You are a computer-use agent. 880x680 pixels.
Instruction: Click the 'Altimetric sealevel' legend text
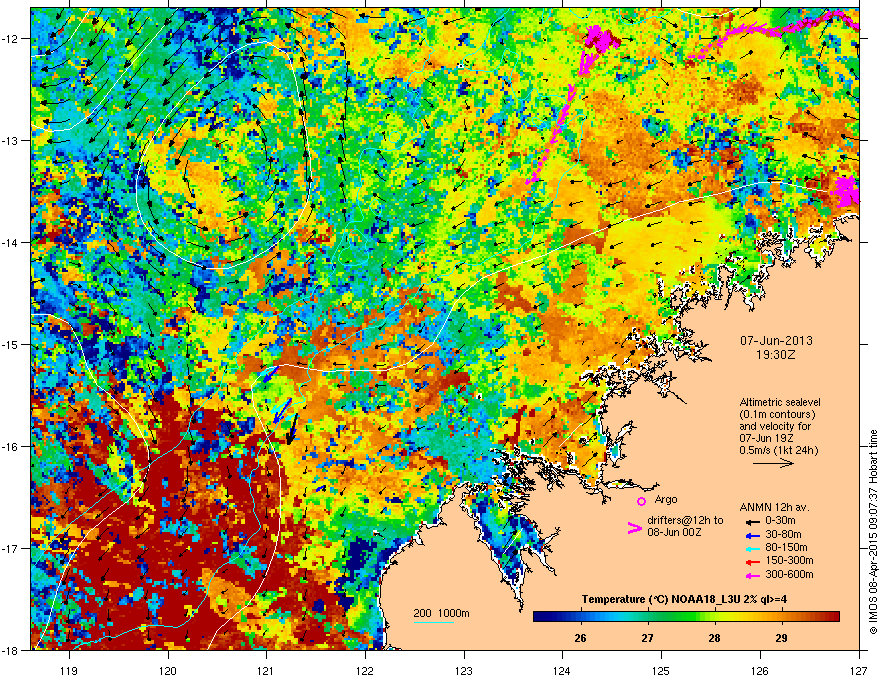click(780, 402)
